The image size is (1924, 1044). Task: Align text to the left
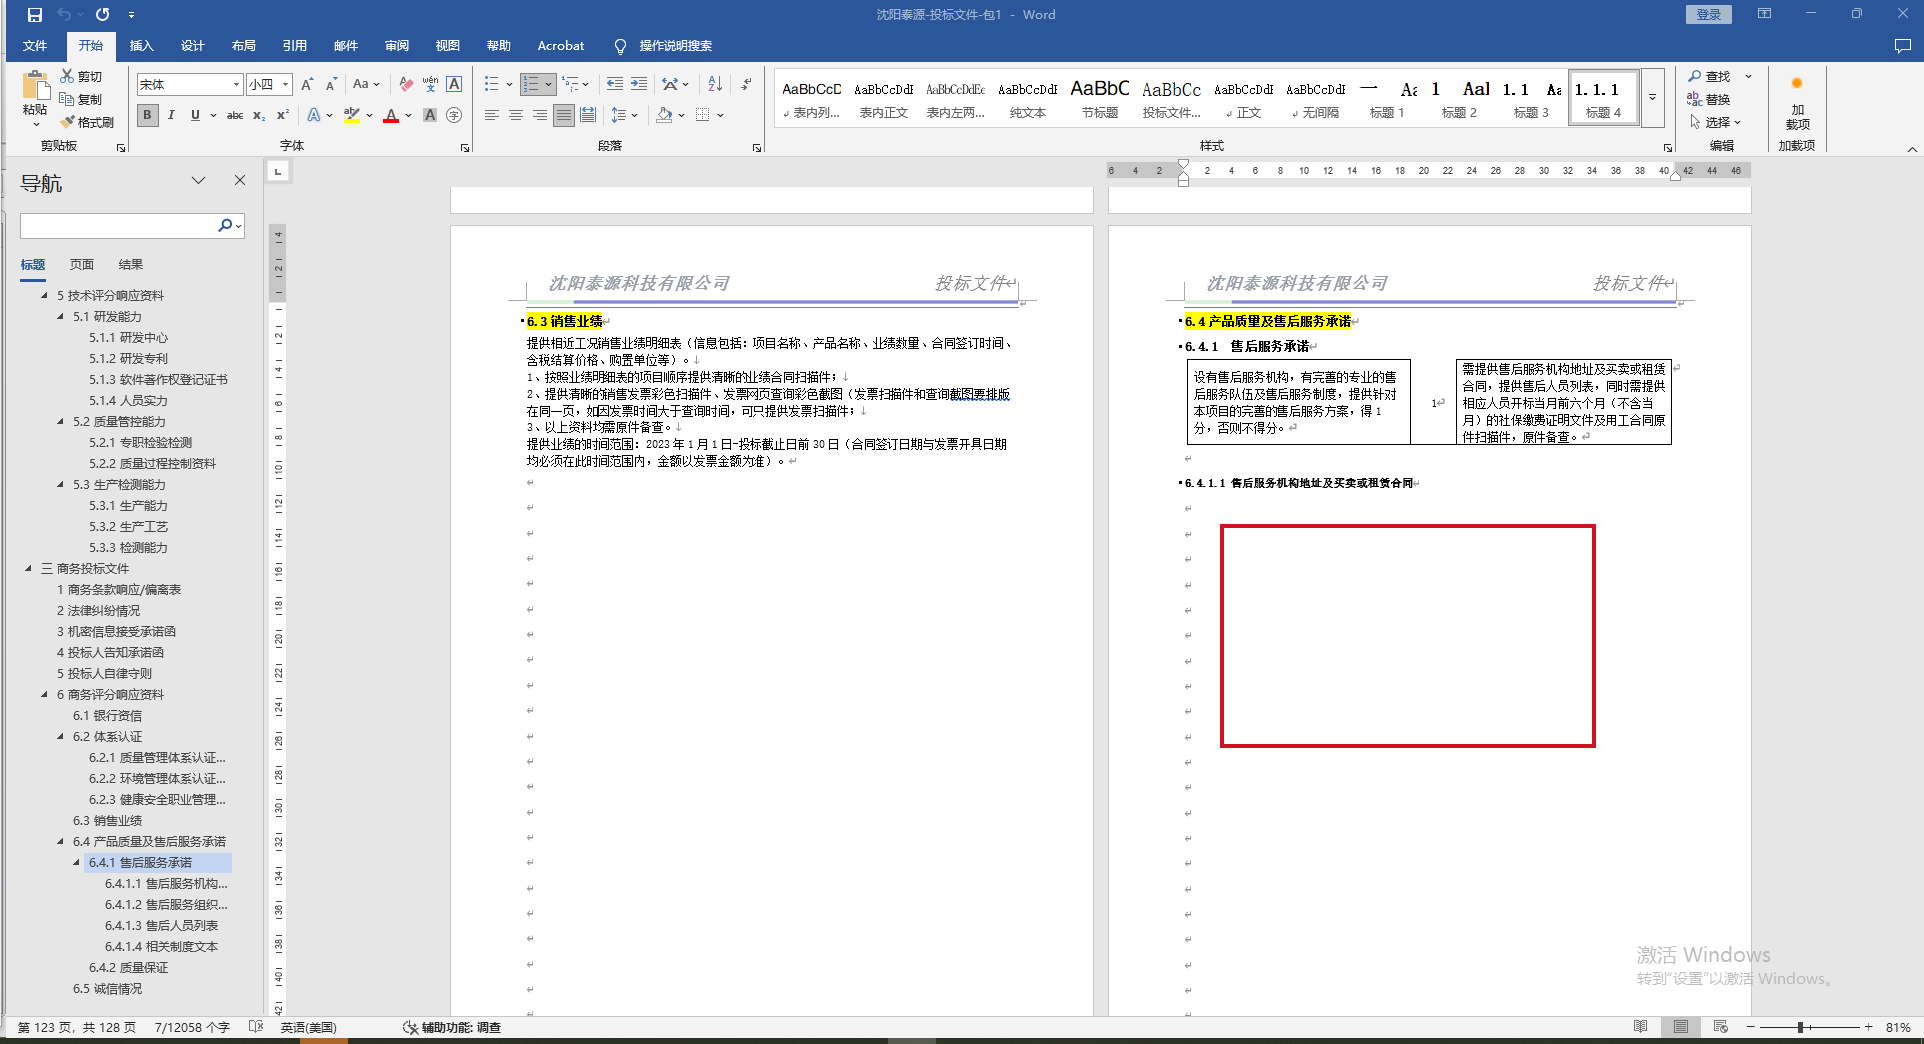pyautogui.click(x=492, y=115)
